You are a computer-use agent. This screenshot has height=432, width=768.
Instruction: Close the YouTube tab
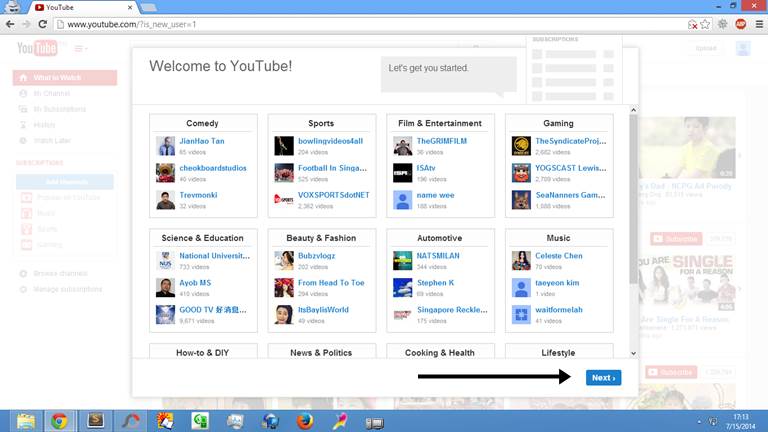pyautogui.click(x=130, y=7)
